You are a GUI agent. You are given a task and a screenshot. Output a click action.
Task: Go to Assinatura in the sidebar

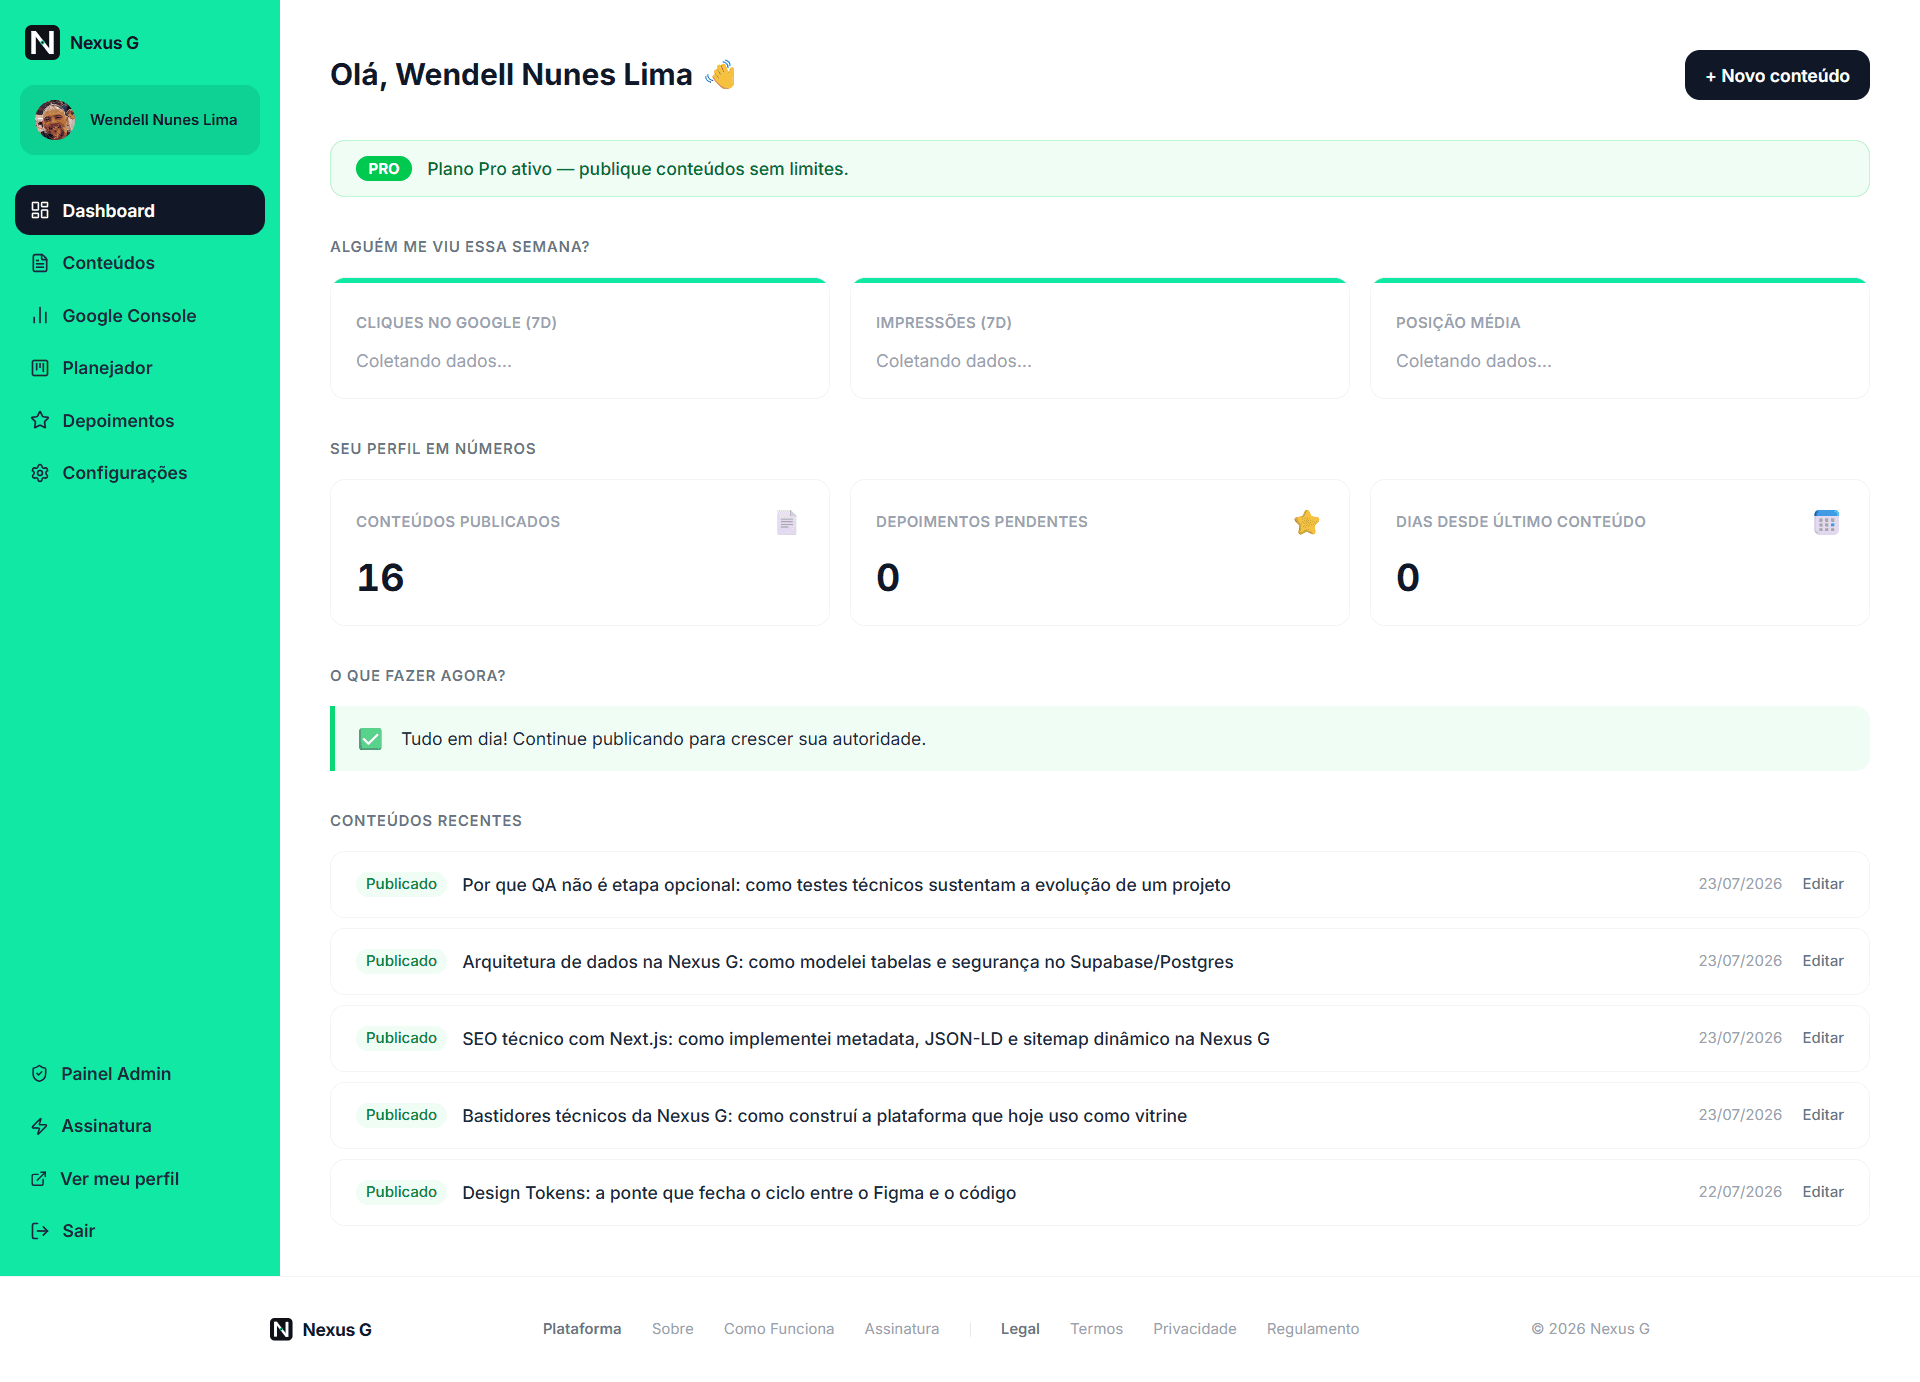[x=140, y=1126]
